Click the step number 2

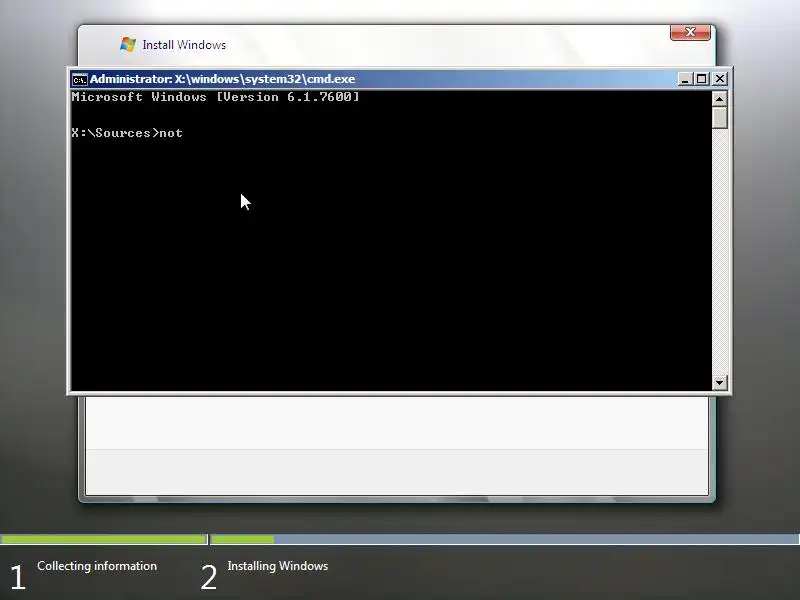tap(209, 578)
